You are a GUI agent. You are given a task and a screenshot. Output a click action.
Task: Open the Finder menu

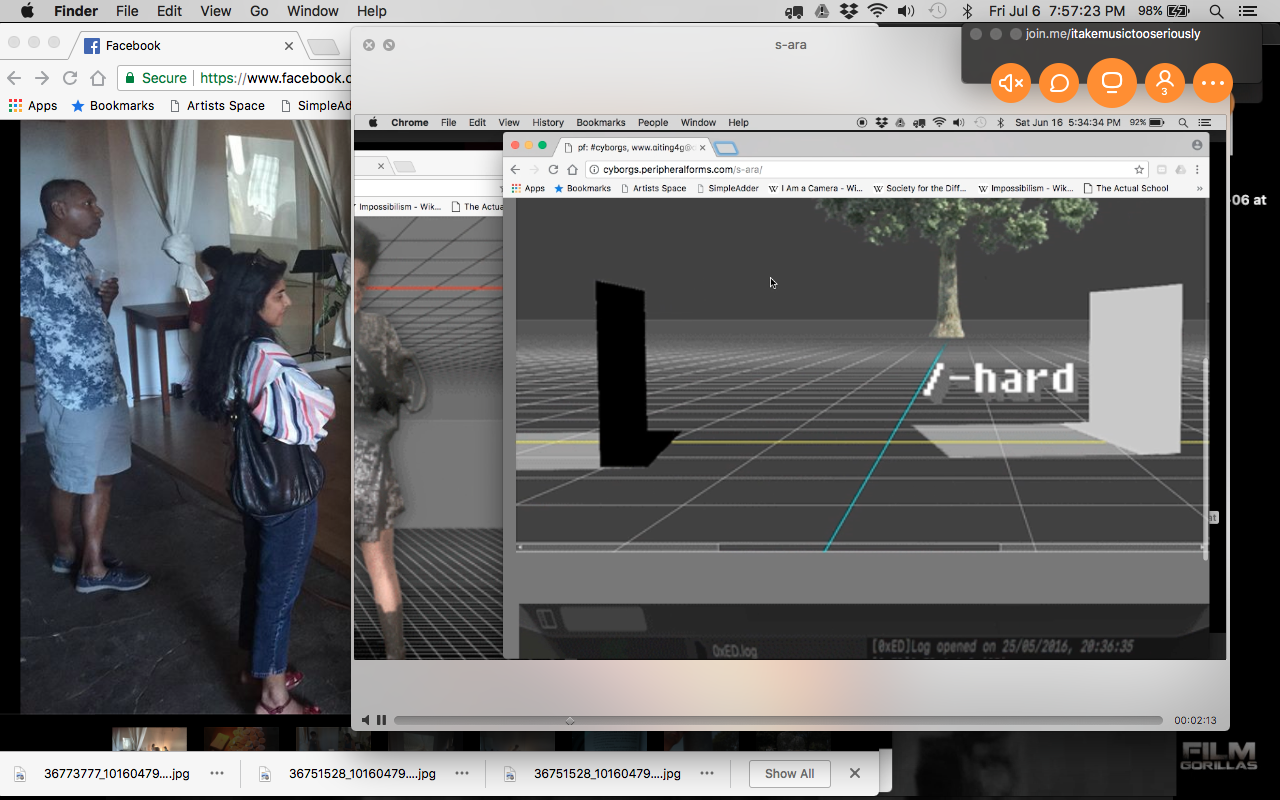75,11
